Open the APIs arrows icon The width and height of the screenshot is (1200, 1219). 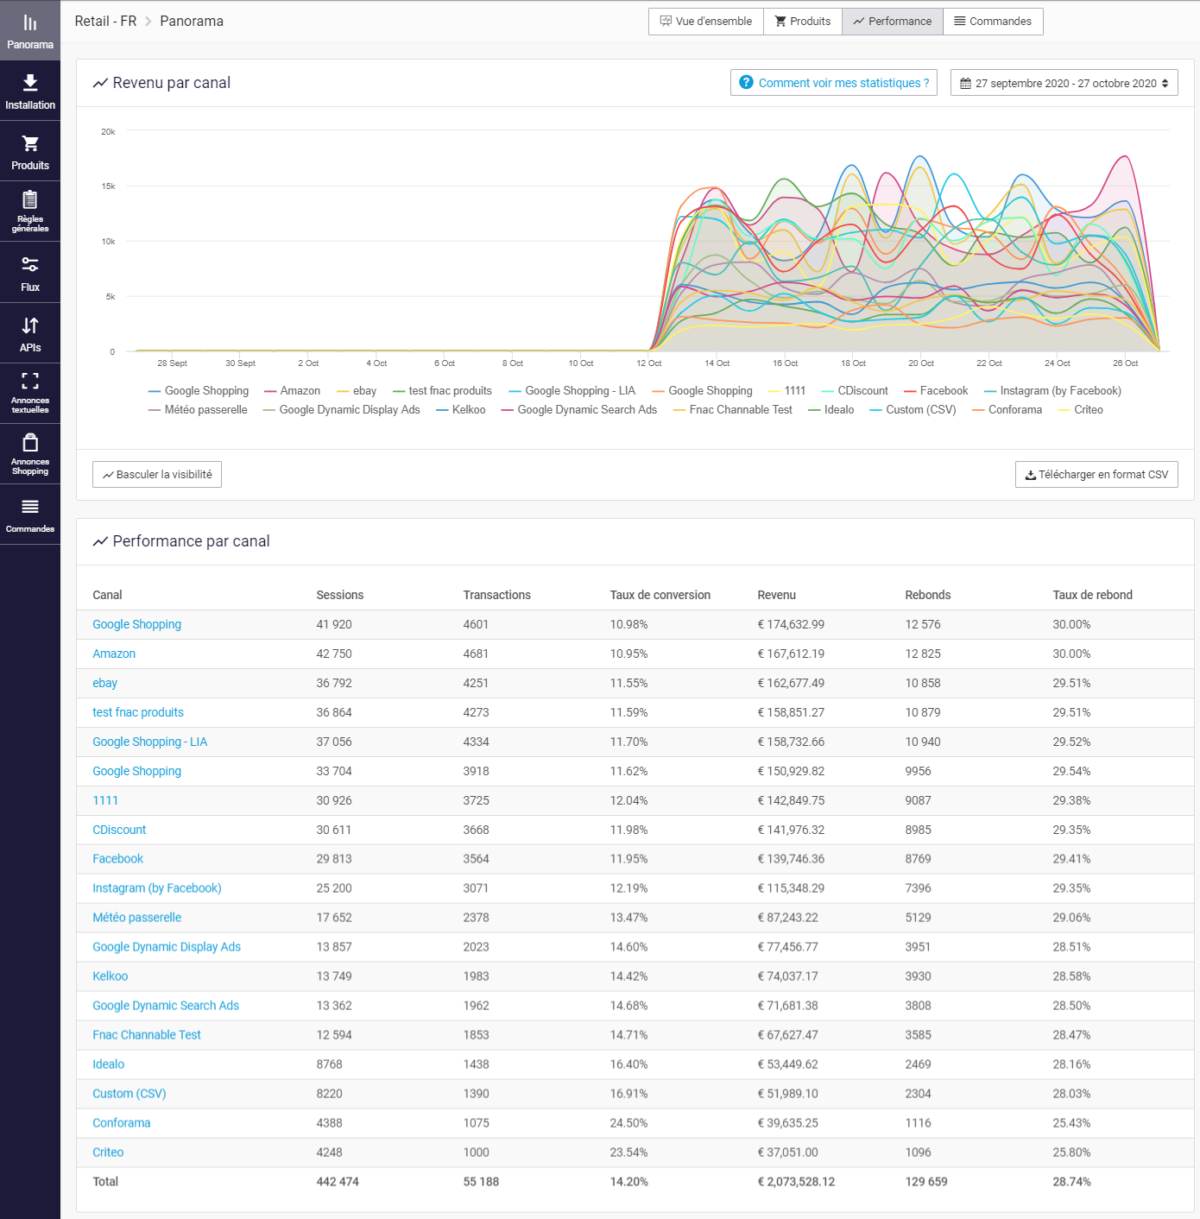pos(30,326)
